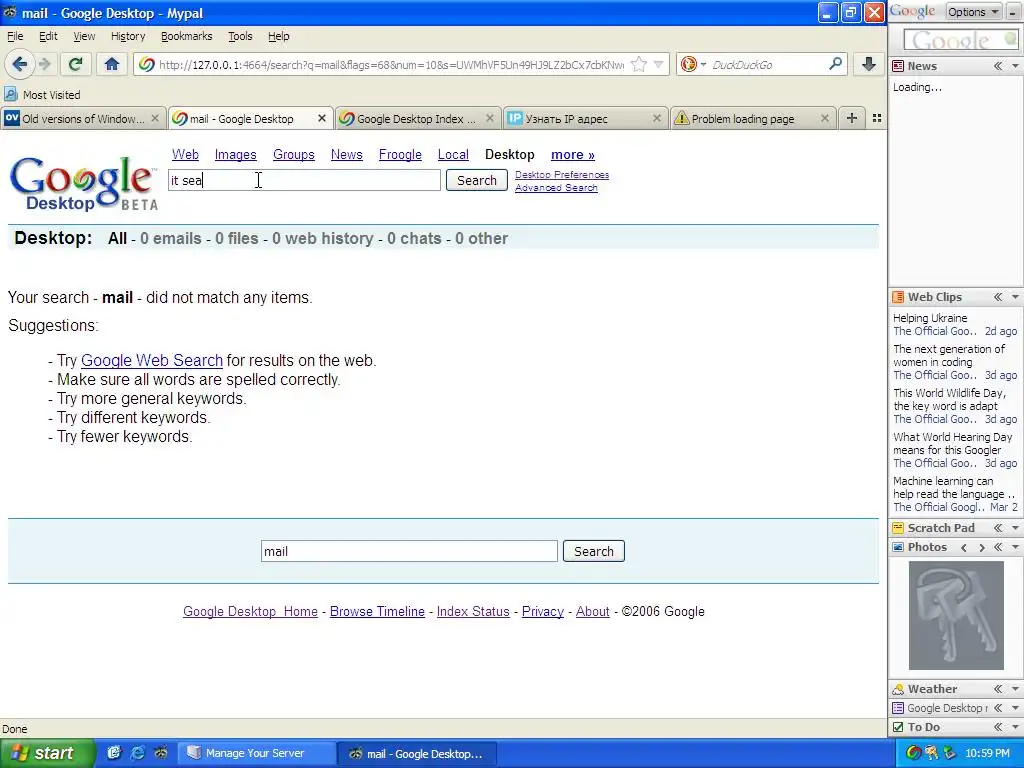Open the Bookmarks menu
This screenshot has height=768, width=1024.
187,36
